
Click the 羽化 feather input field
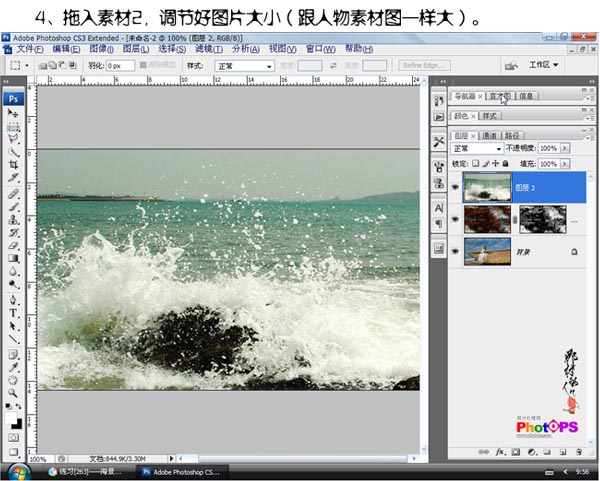coord(121,66)
